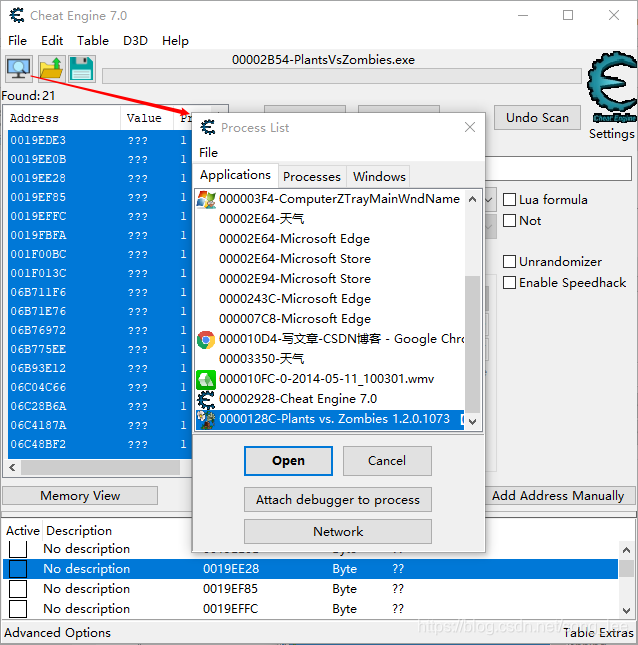Screen dimensions: 638x645
Task: Select 00003350-天气 process entry
Action: click(x=330, y=359)
